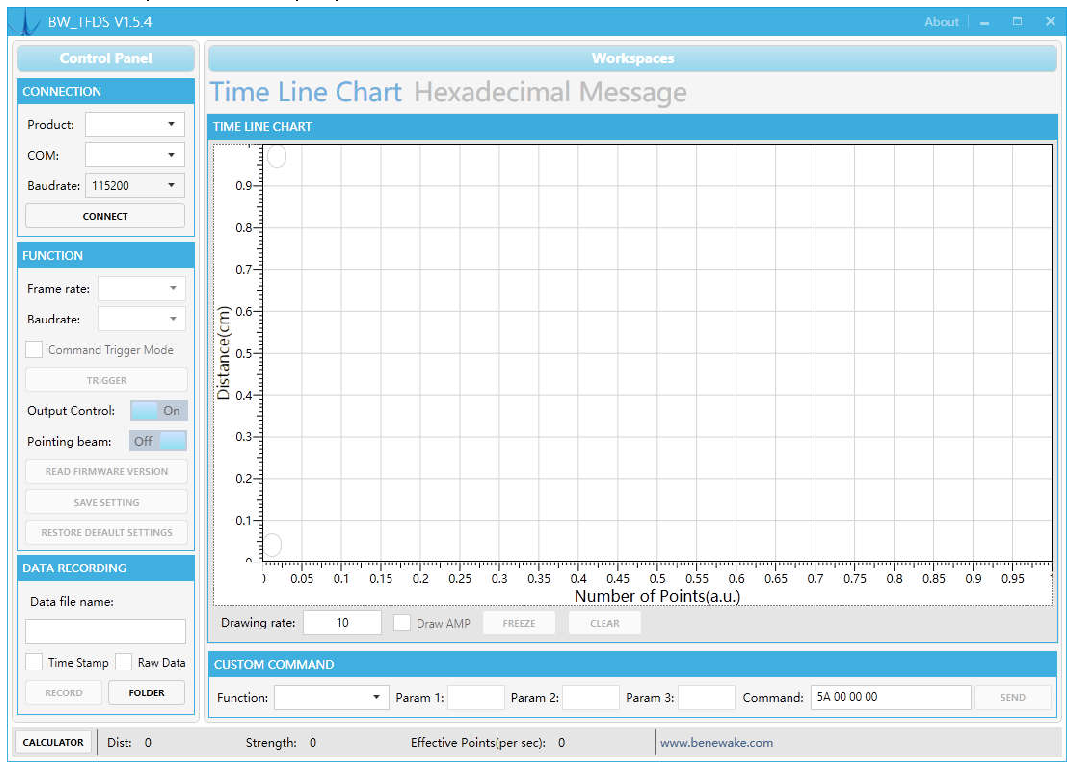
Task: Open the connection Baudrate 115200 dropdown
Action: pyautogui.click(x=135, y=186)
